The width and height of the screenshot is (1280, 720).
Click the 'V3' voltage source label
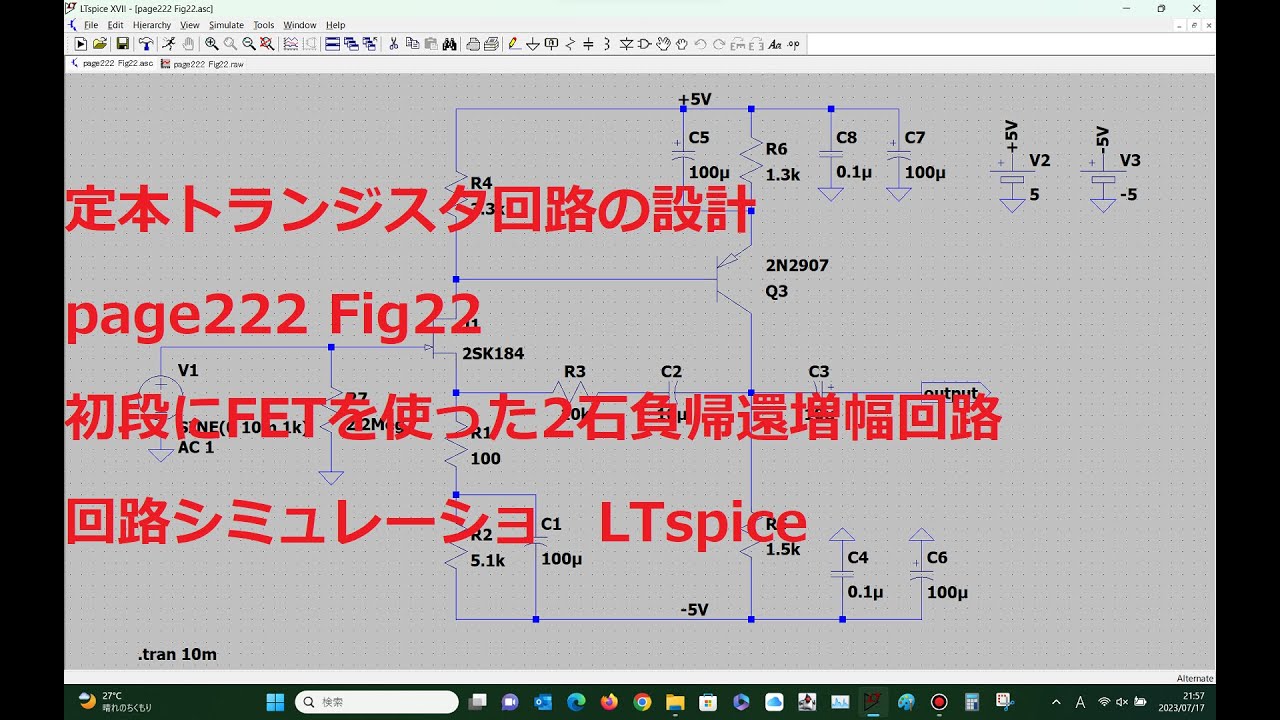click(x=1130, y=160)
